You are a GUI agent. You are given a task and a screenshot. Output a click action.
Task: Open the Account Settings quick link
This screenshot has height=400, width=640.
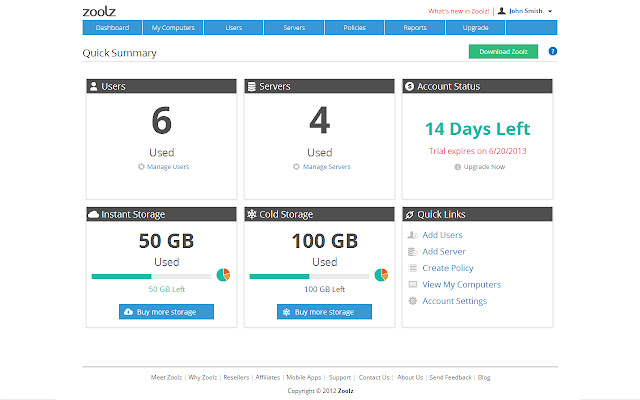455,301
